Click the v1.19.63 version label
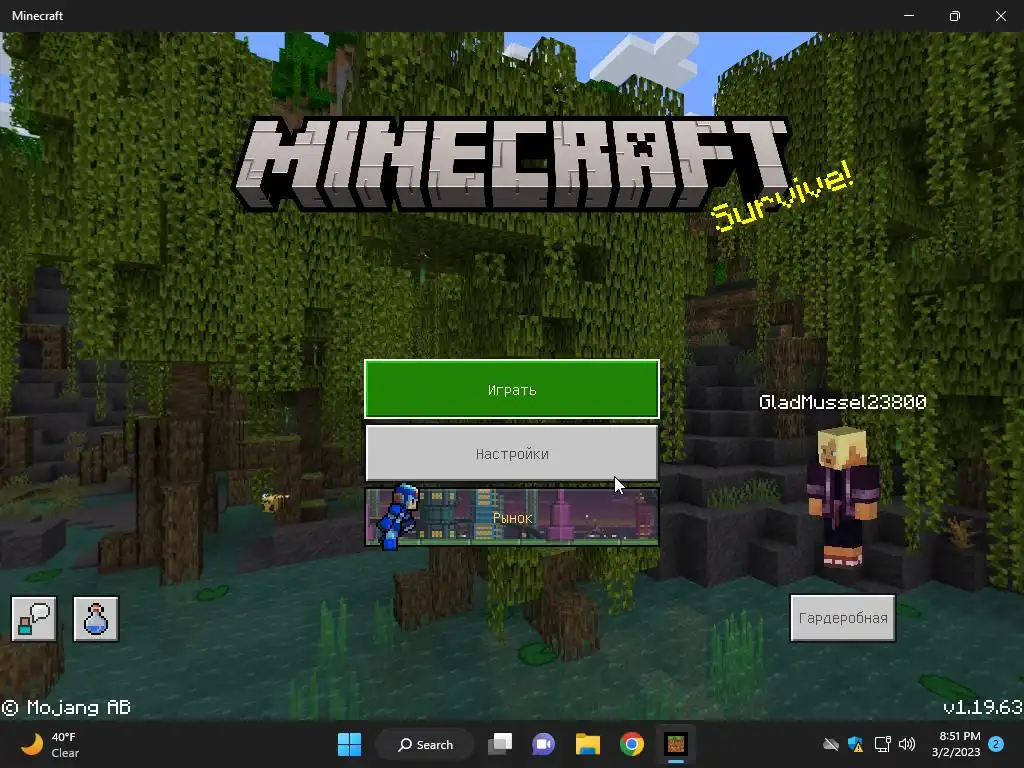Viewport: 1024px width, 768px height. pos(982,707)
